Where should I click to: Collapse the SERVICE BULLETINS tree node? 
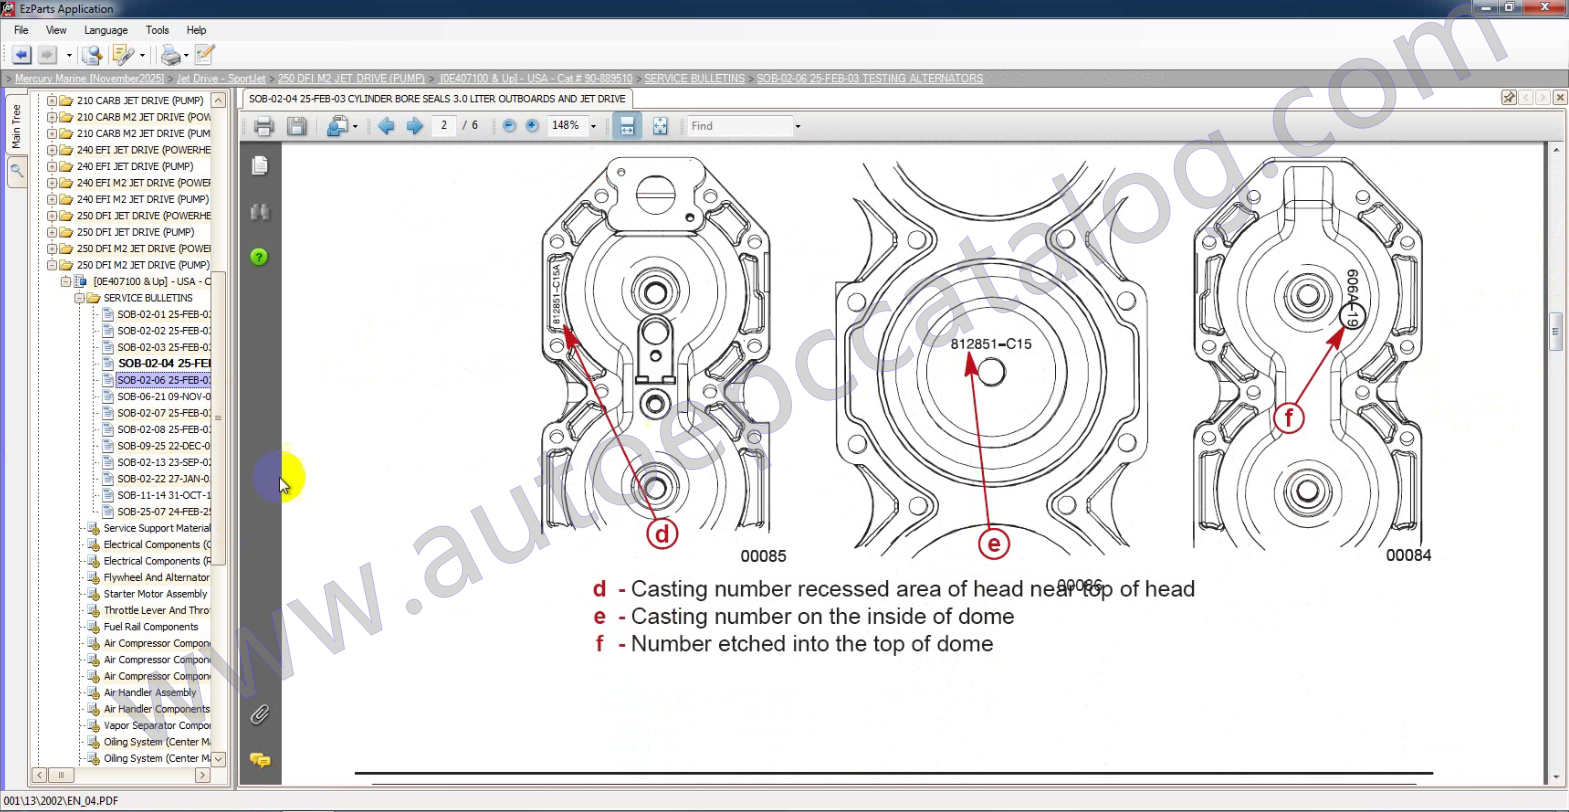79,298
